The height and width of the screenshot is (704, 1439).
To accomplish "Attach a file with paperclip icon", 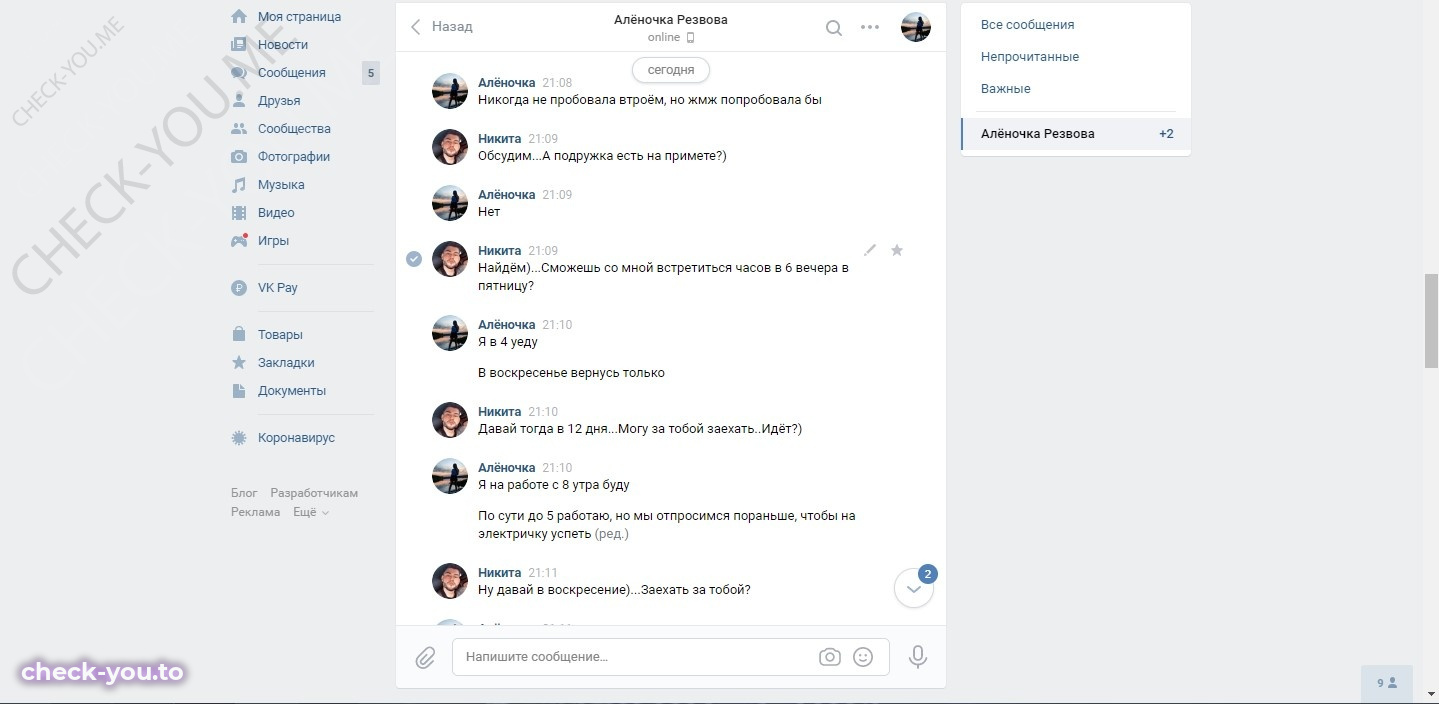I will (x=425, y=657).
